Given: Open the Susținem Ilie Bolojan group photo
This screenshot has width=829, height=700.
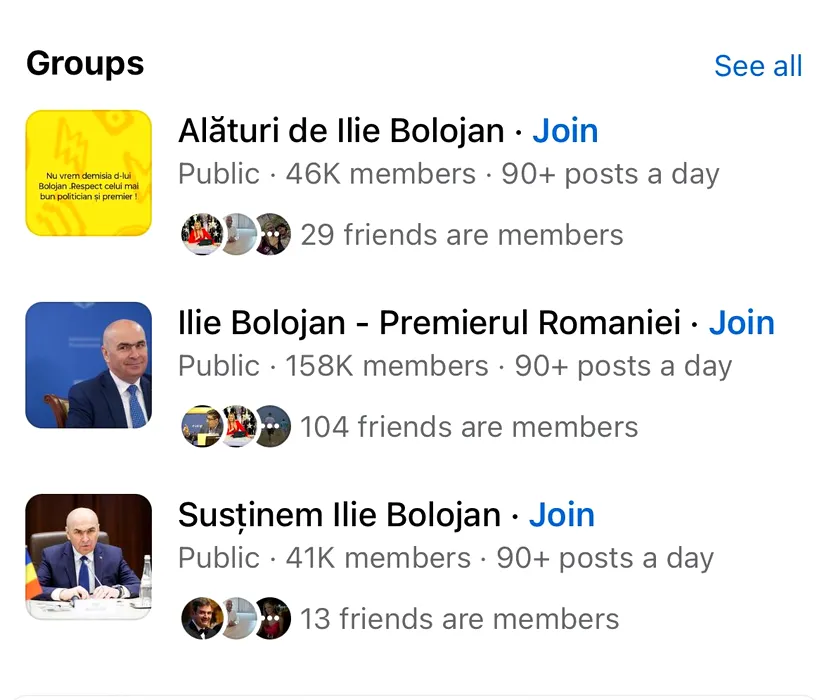Looking at the screenshot, I should [88, 556].
